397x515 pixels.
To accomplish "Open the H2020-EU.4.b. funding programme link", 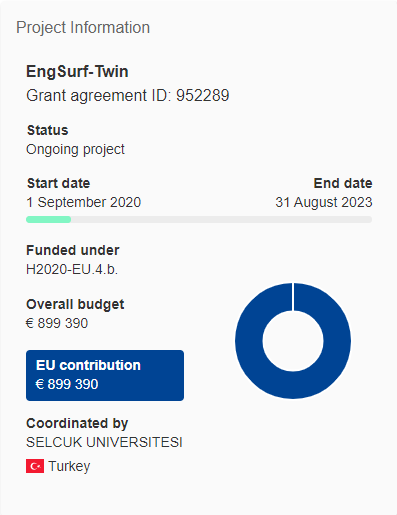I will 72,269.
